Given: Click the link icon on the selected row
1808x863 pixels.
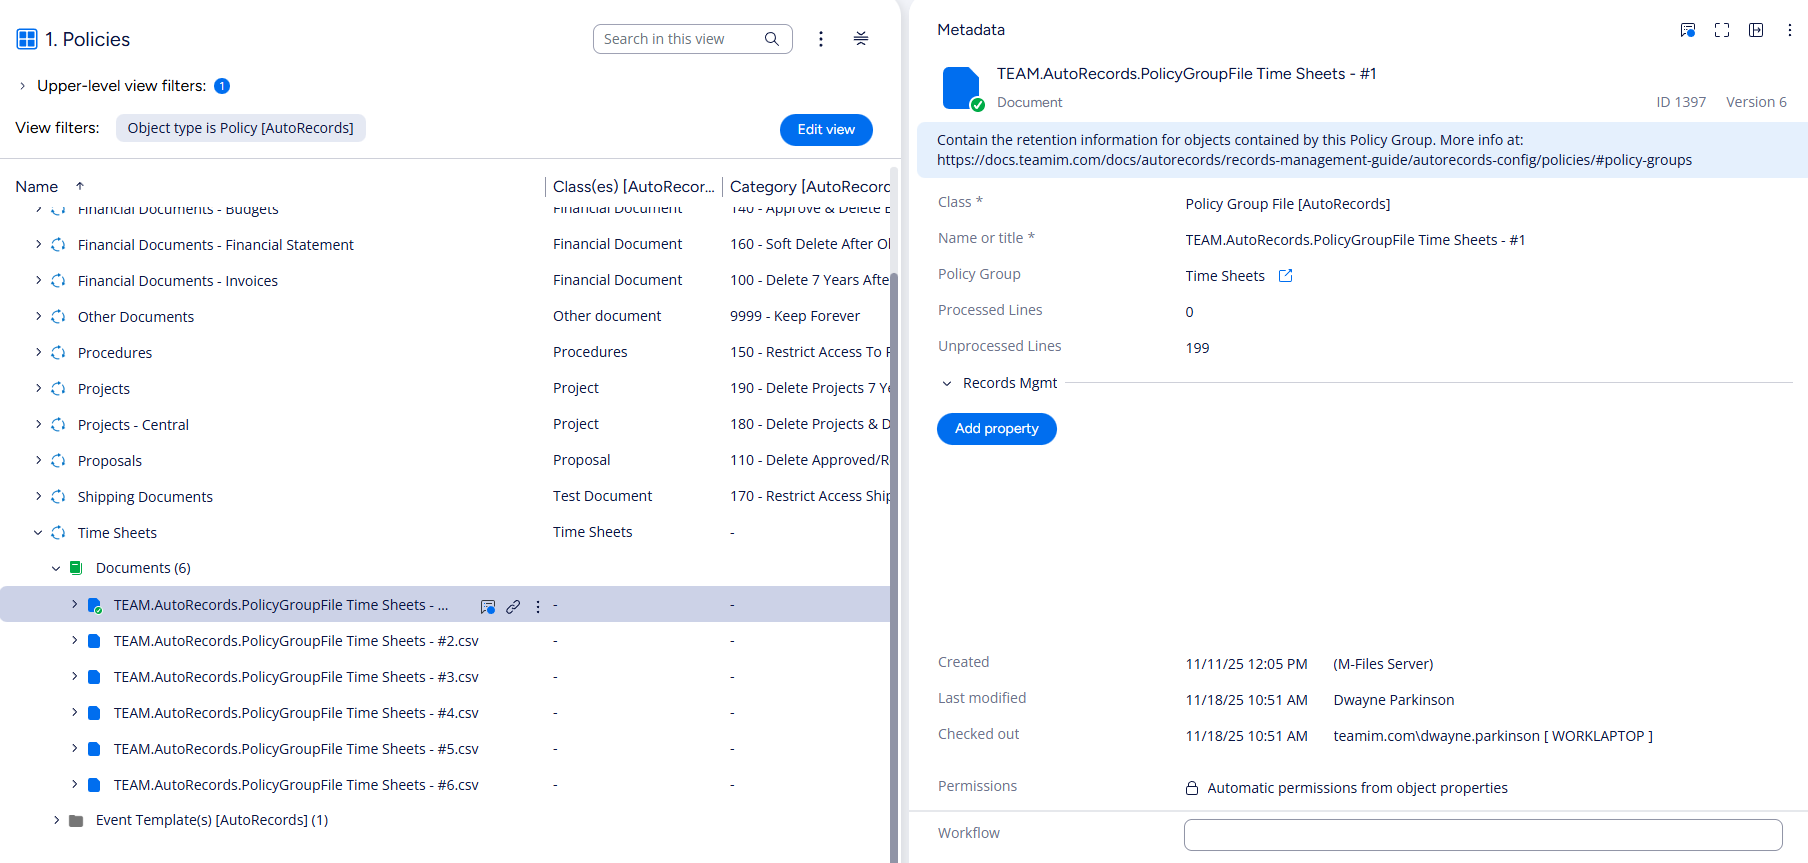Looking at the screenshot, I should (513, 606).
